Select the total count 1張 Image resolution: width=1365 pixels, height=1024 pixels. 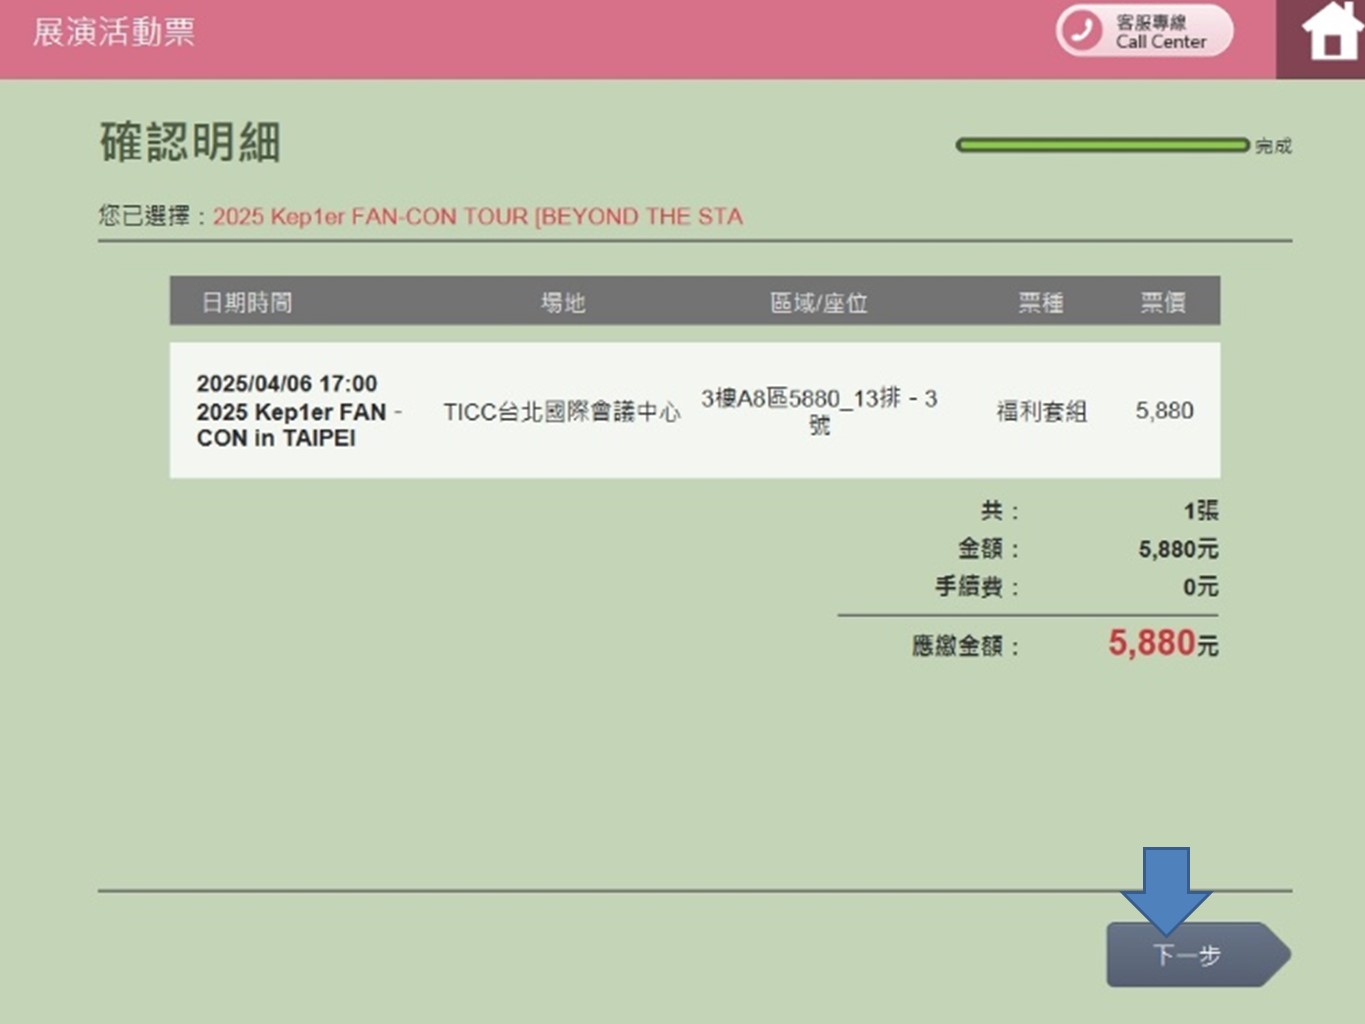tap(1201, 511)
